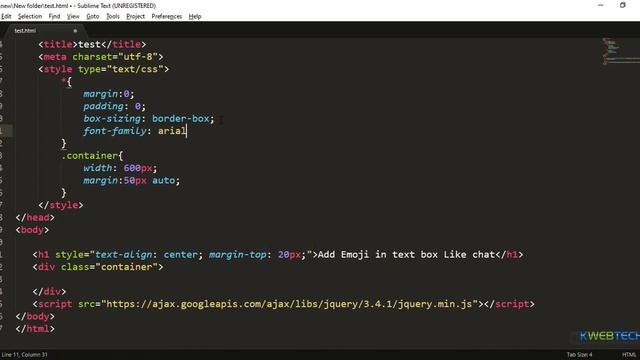The width and height of the screenshot is (640, 360).
Task: Click the <title>test</title> line
Action: (x=92, y=44)
